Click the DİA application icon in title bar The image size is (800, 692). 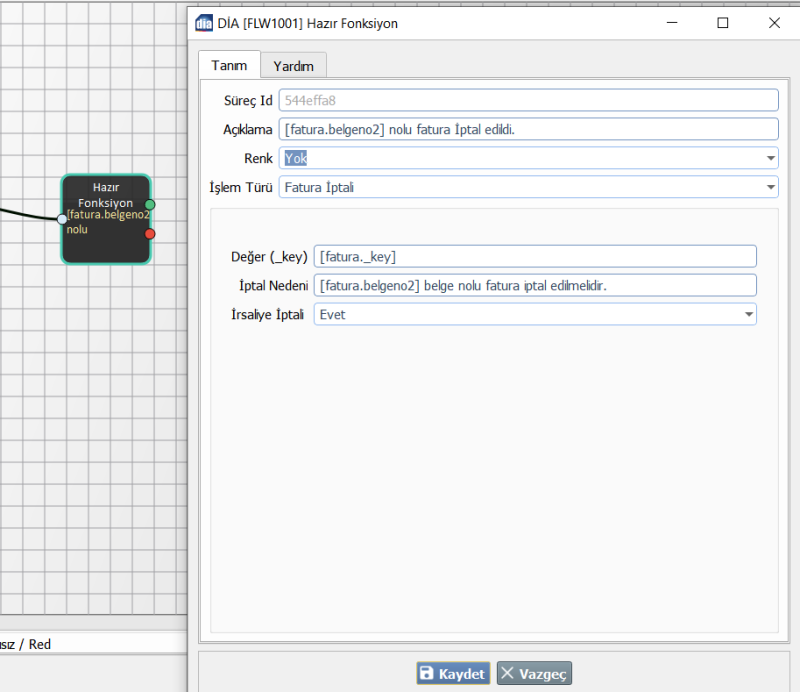coord(204,23)
